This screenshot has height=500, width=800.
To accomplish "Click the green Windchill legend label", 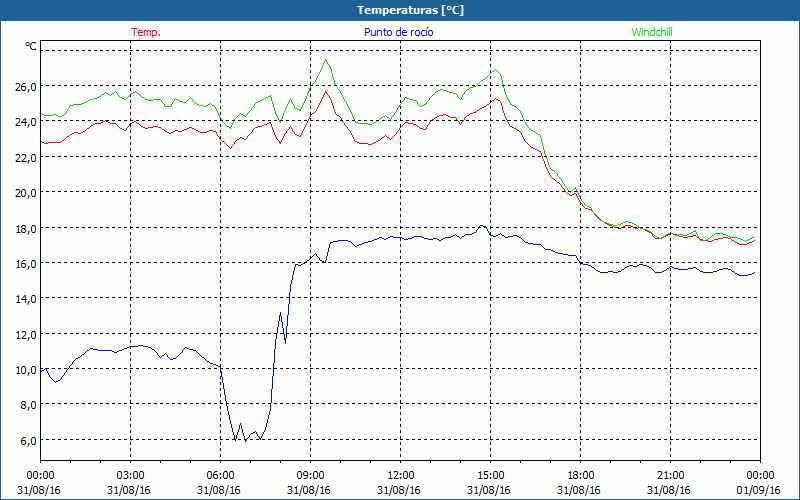I will click(x=652, y=32).
